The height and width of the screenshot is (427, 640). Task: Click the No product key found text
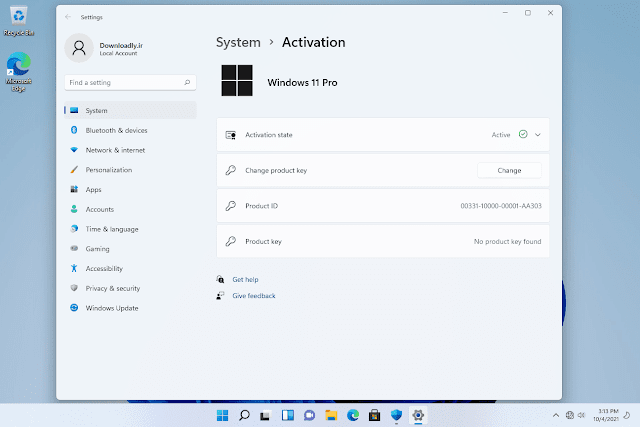click(x=507, y=241)
